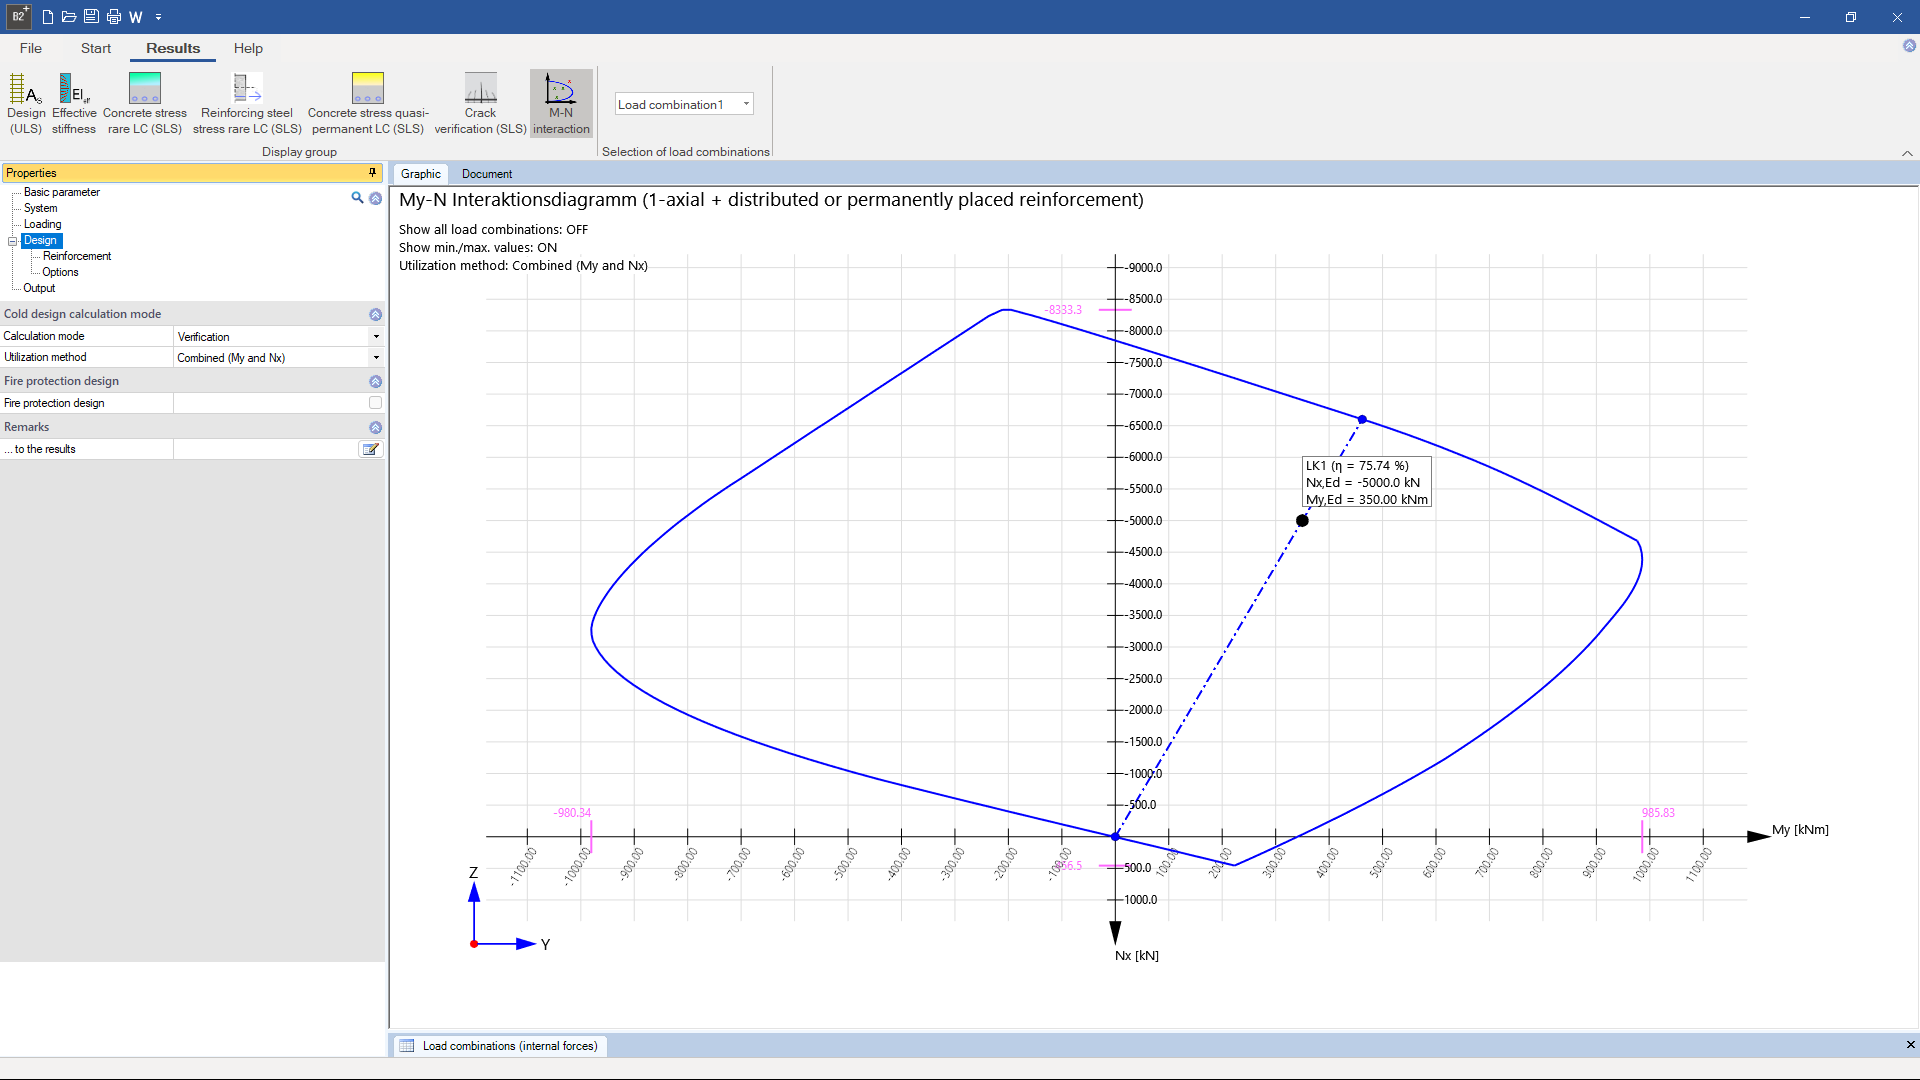Enable the Fire protection design checkbox

[x=375, y=402]
